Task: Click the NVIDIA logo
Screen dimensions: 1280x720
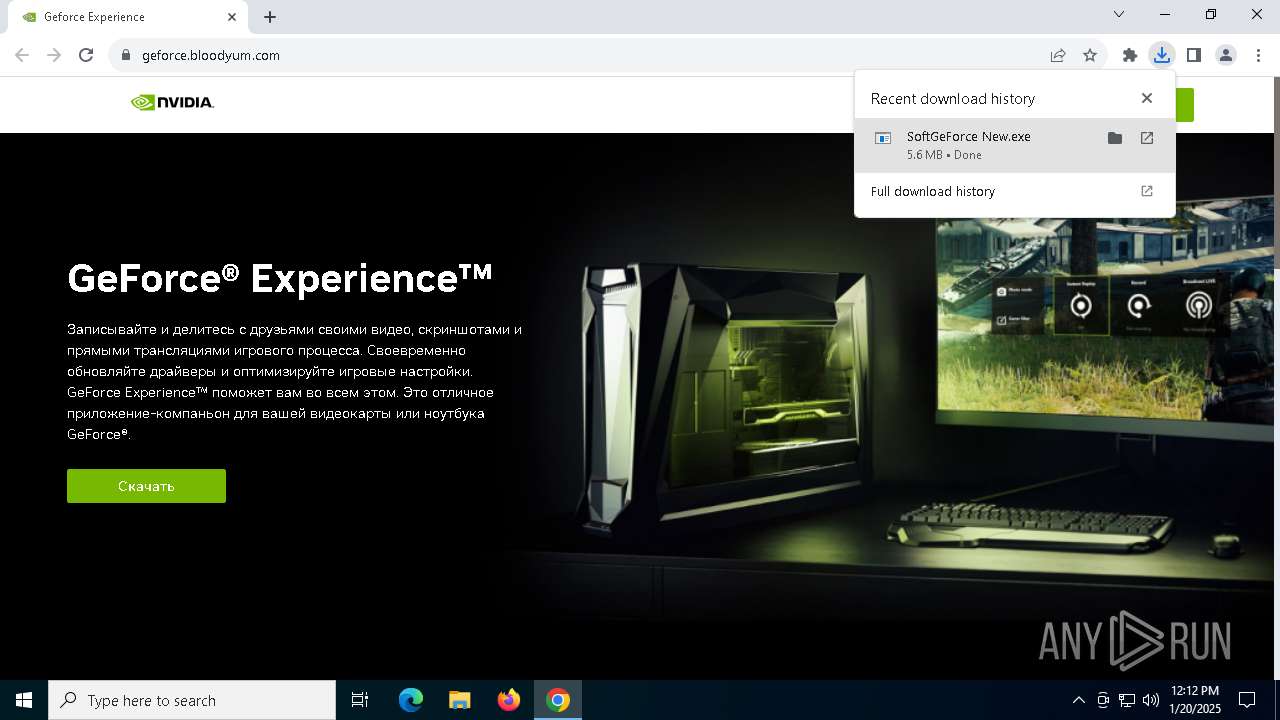Action: pyautogui.click(x=172, y=102)
